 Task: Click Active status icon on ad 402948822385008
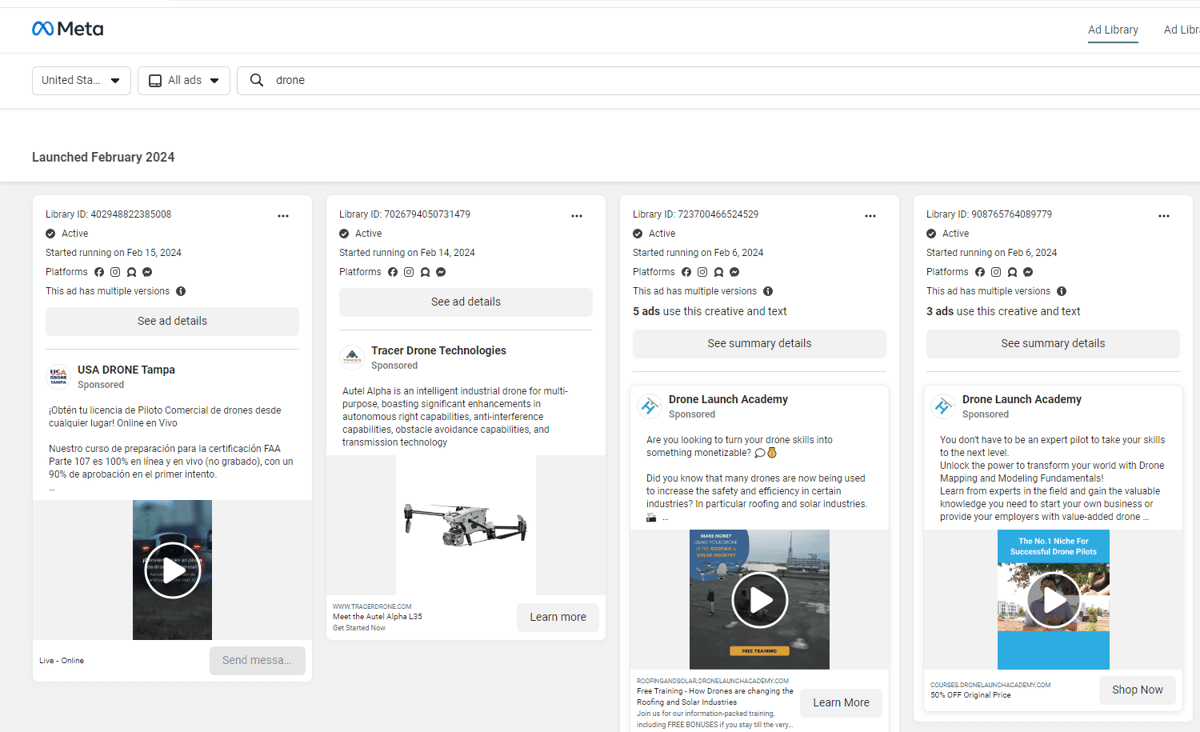tap(50, 233)
